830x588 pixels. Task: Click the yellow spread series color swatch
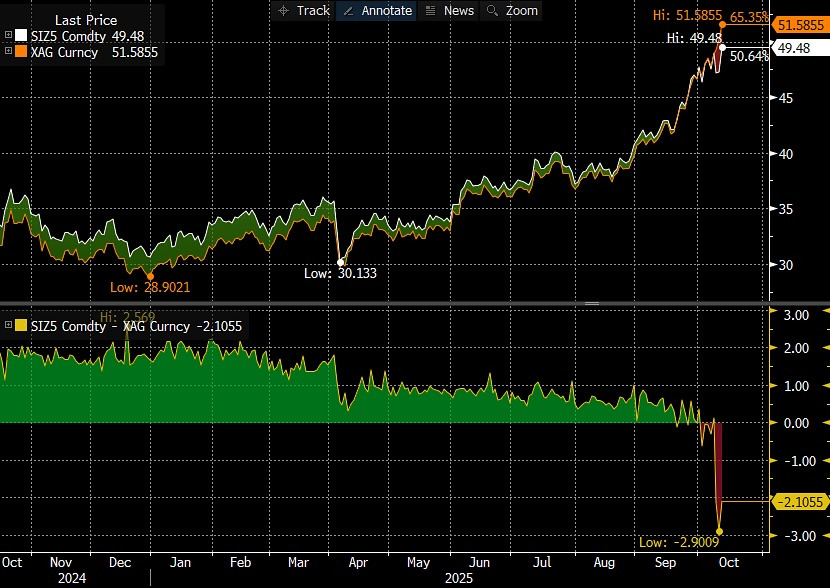tap(21, 325)
